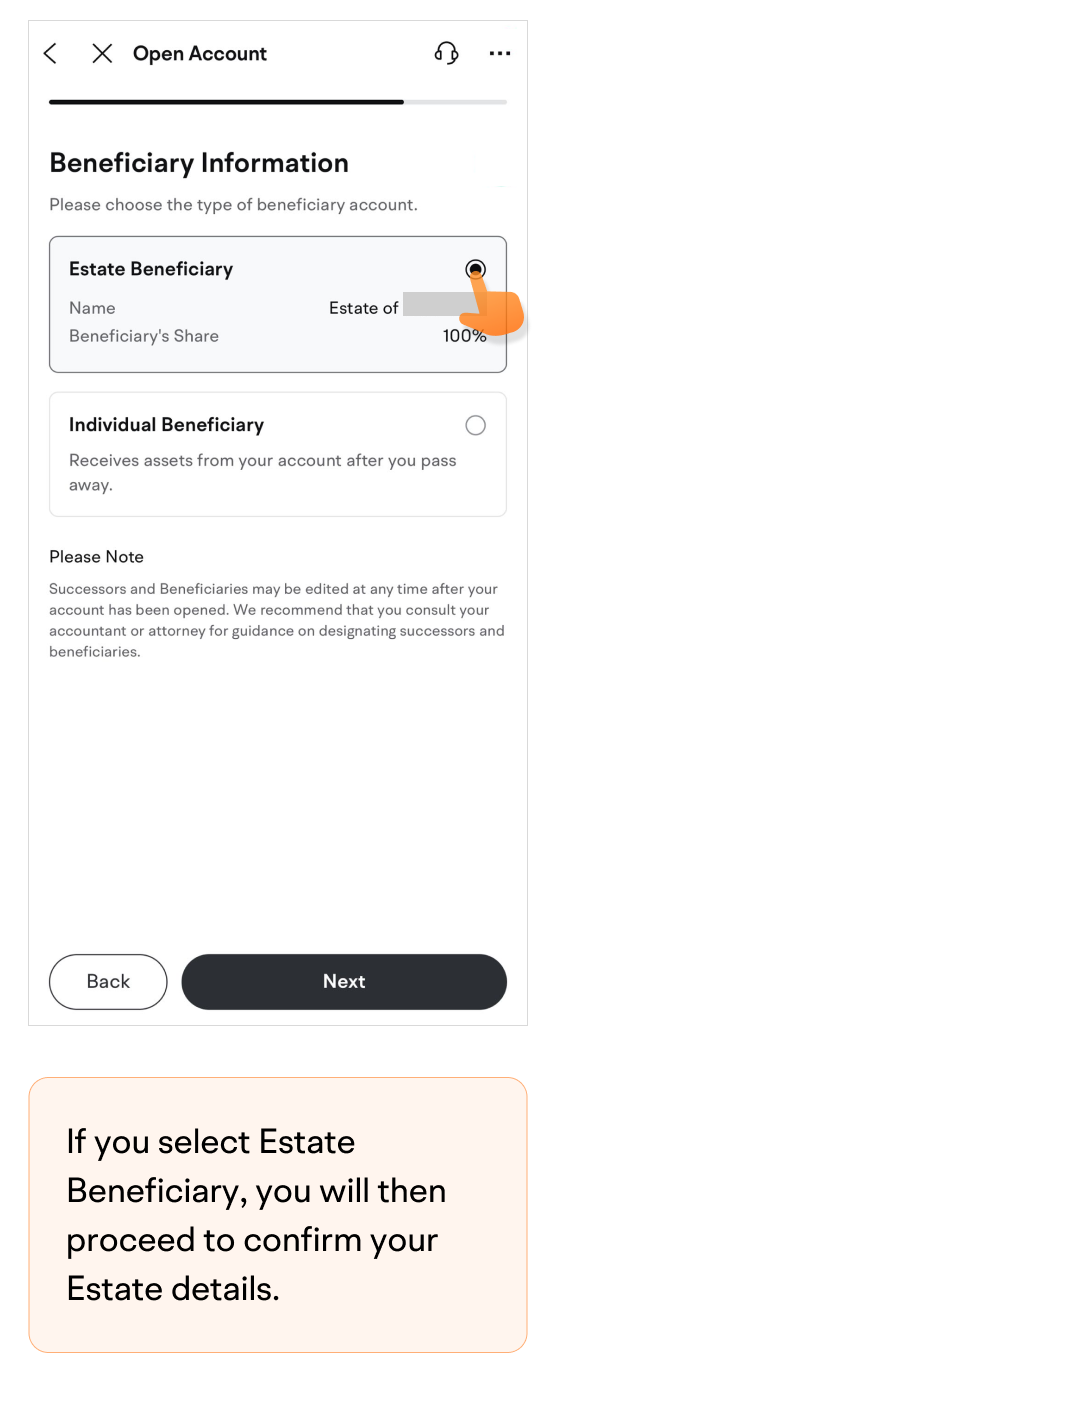Click the Estate Beneficiary card title
Screen dimensions: 1072x1412
(151, 269)
